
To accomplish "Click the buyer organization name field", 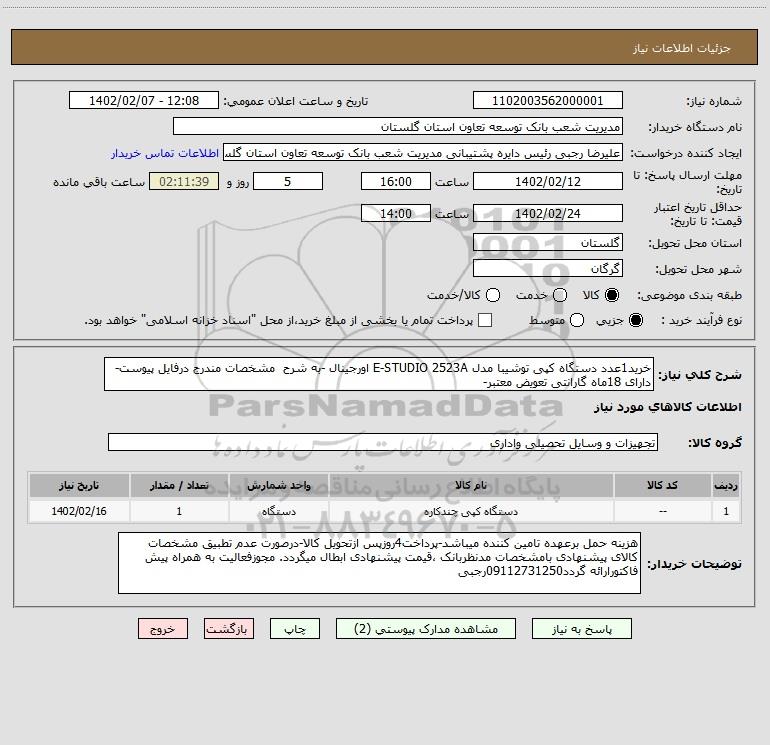I will click(398, 127).
